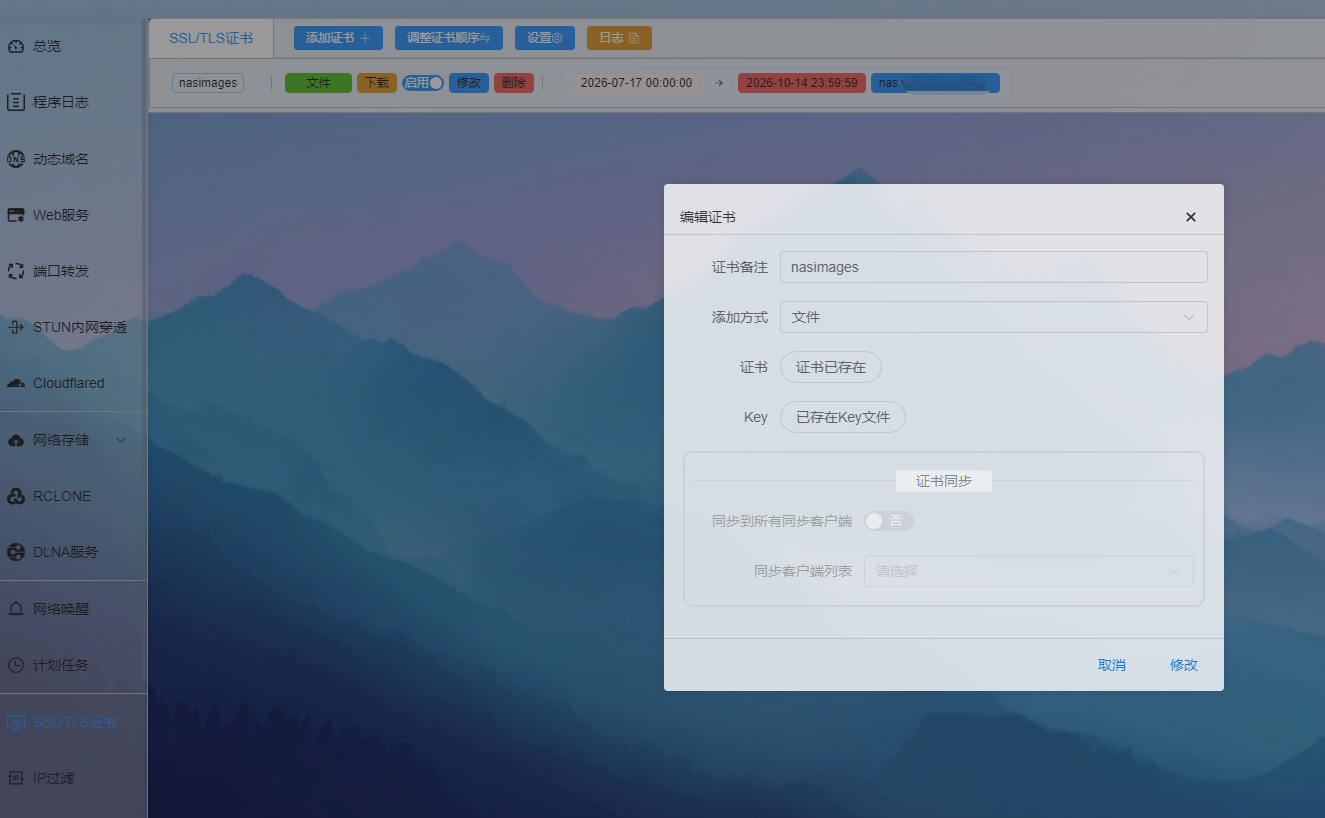1325x818 pixels.
Task: Open the 添加方式 dropdown
Action: pyautogui.click(x=993, y=317)
